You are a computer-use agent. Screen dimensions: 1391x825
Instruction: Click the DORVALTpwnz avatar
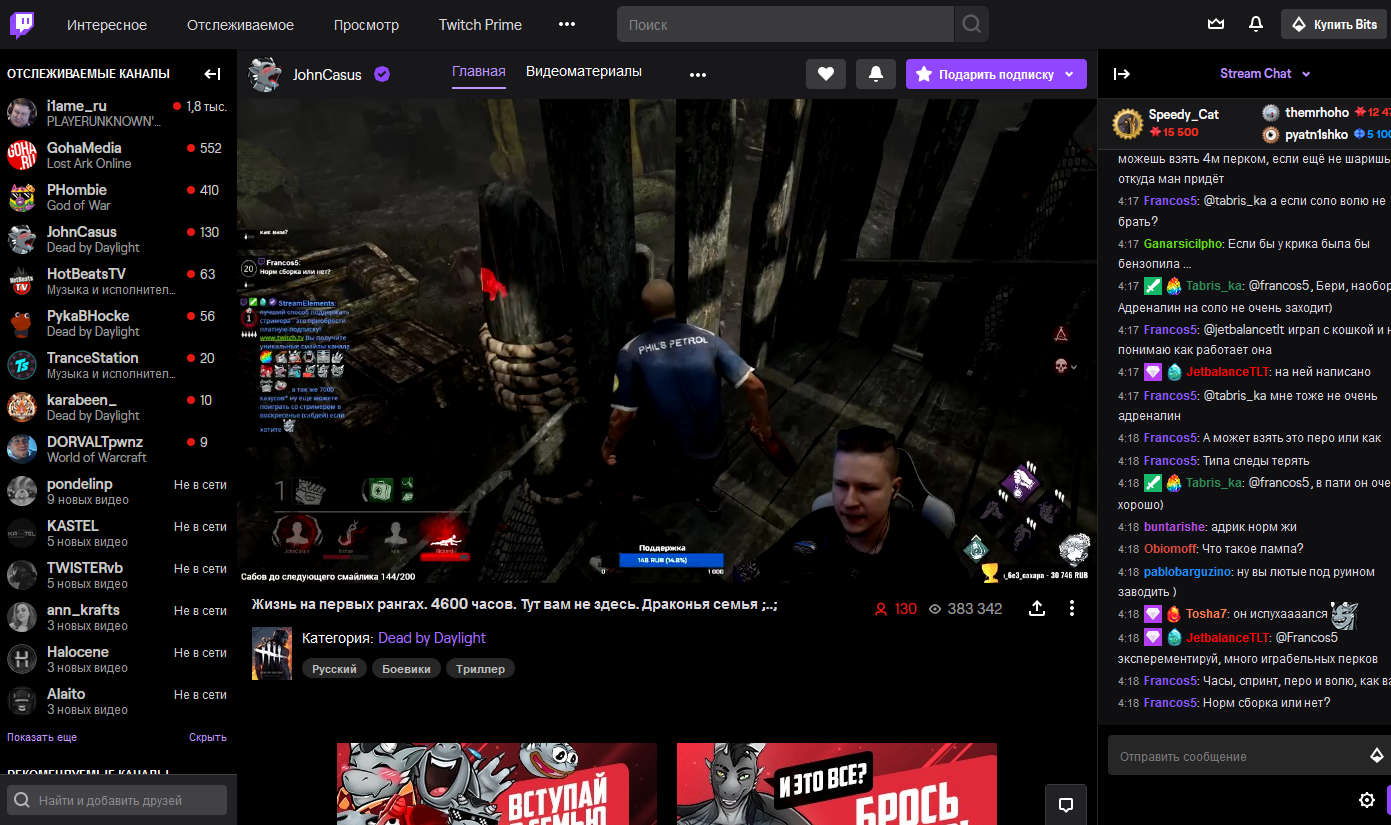22,449
